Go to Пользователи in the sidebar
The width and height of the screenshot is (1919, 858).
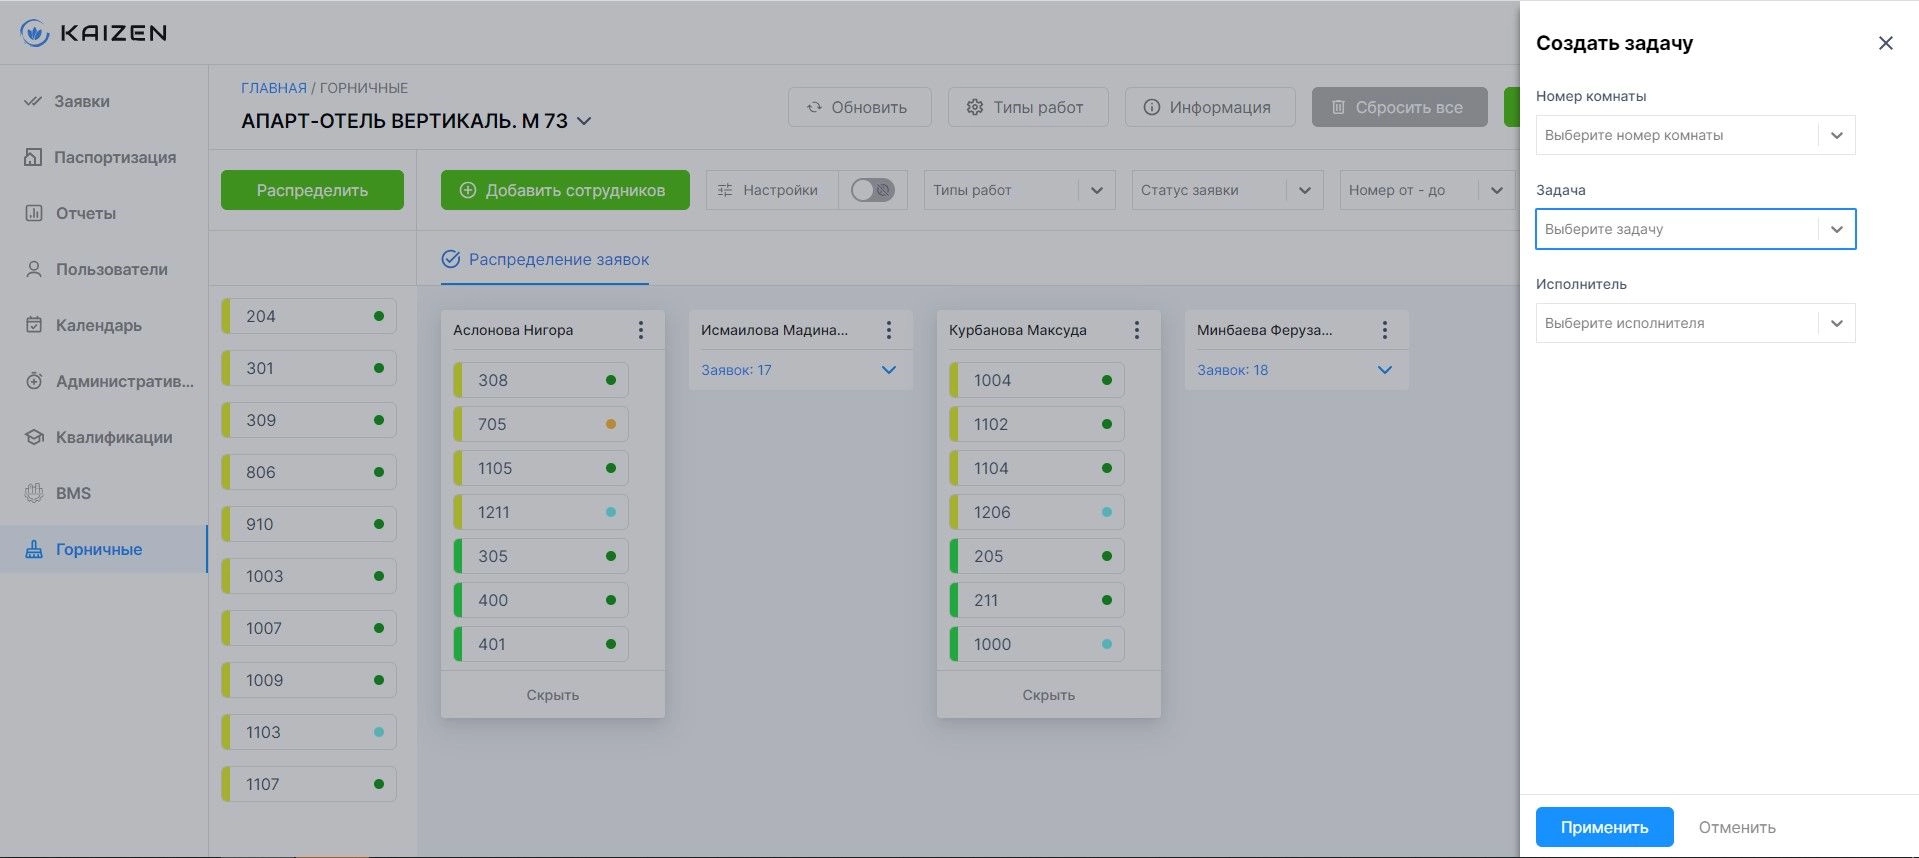tap(111, 269)
